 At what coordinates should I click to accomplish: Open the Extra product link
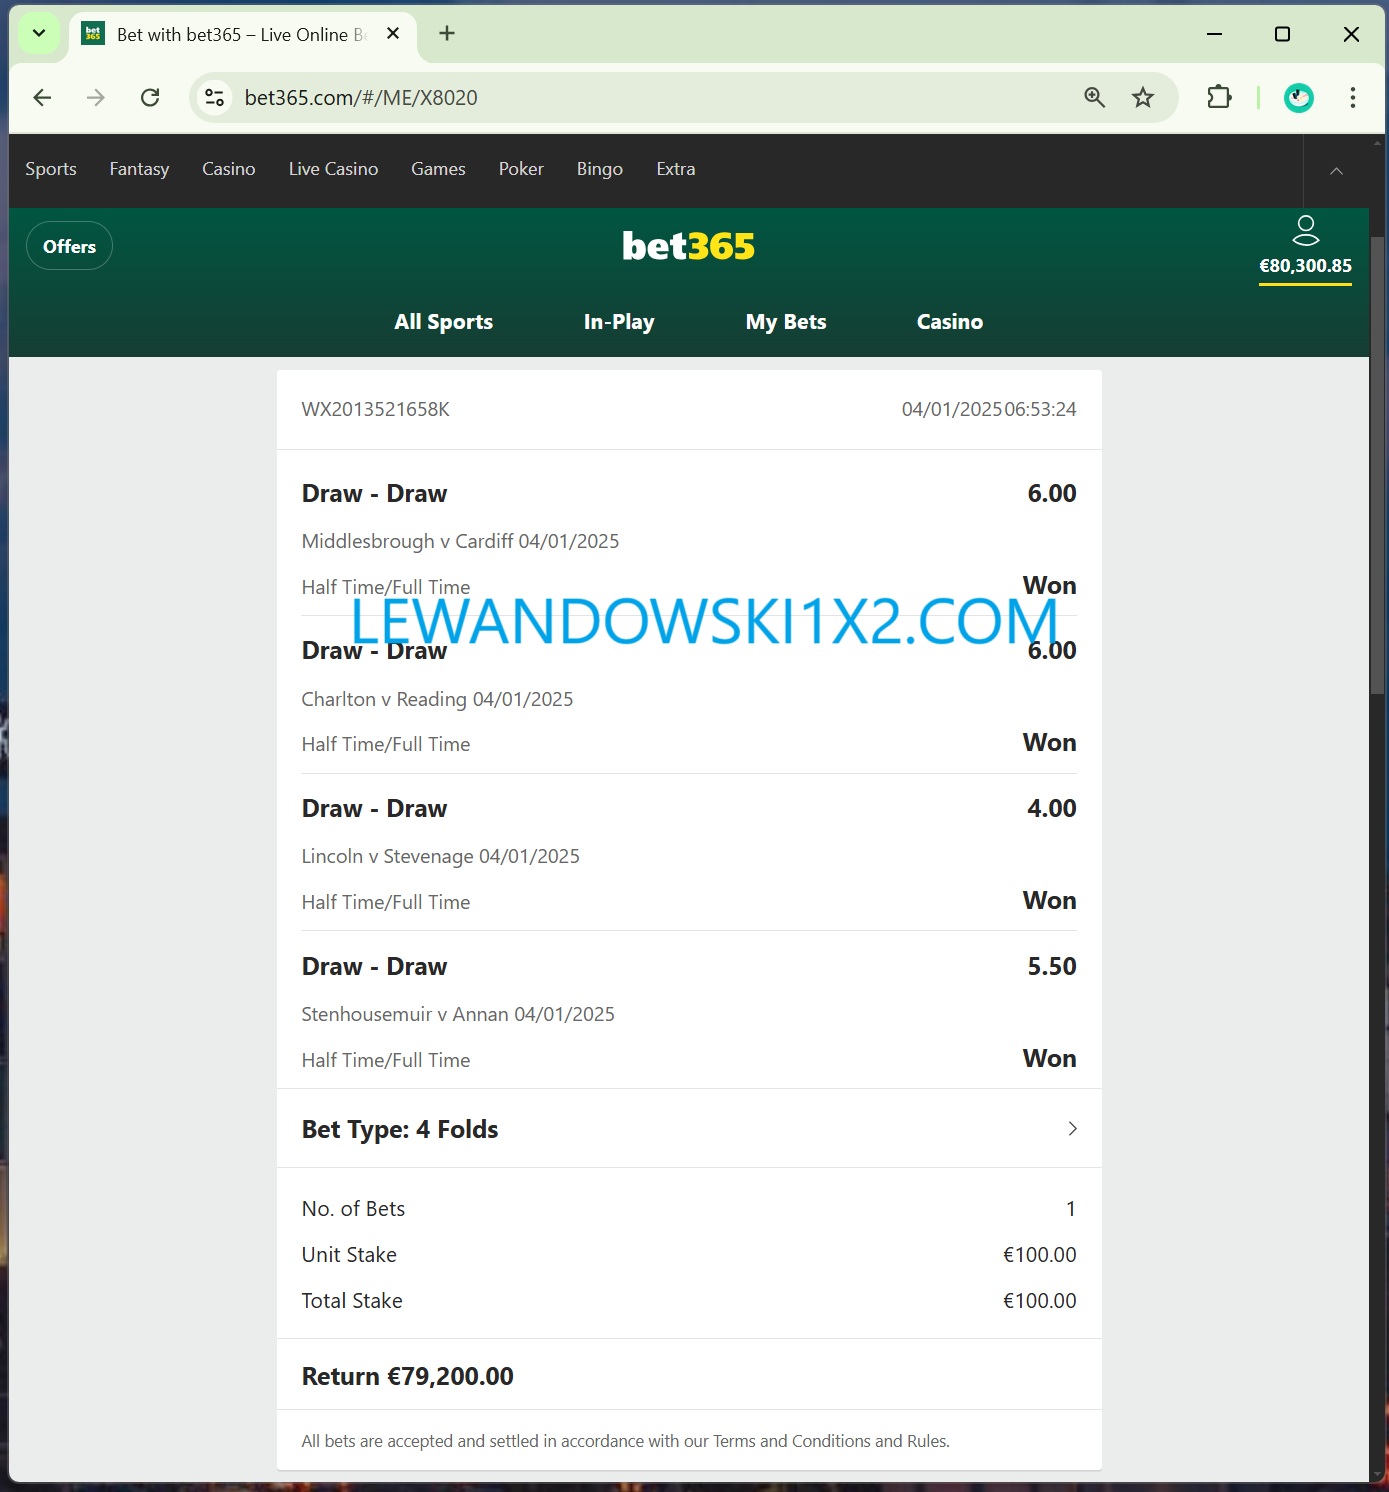676,169
